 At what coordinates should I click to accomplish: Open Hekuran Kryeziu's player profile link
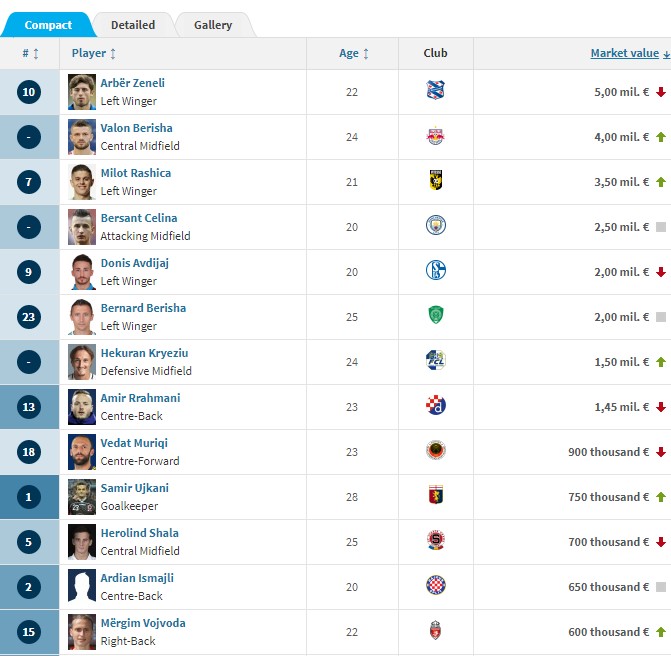pos(144,353)
